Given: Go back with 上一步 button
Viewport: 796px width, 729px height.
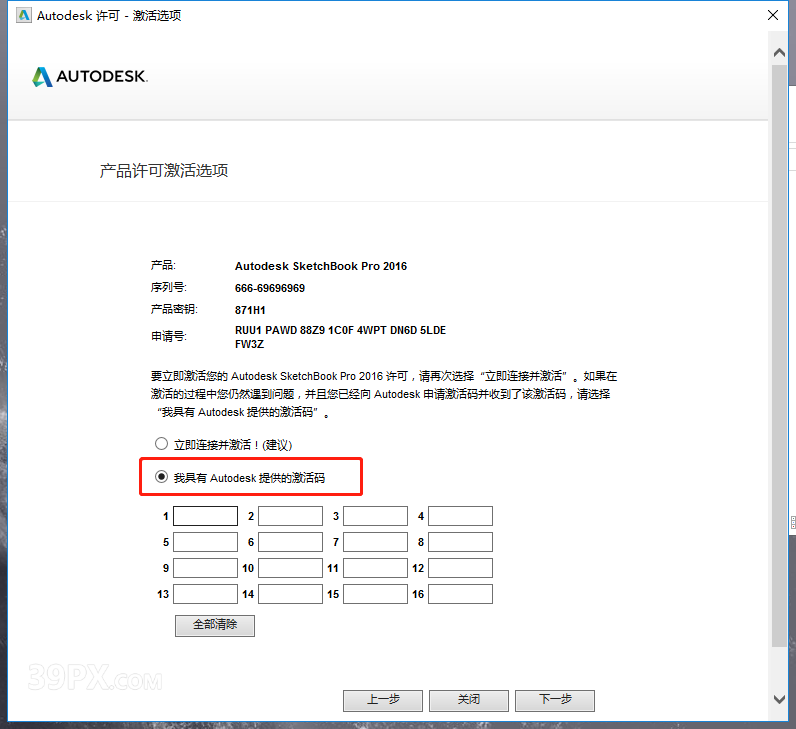Looking at the screenshot, I should [x=383, y=701].
